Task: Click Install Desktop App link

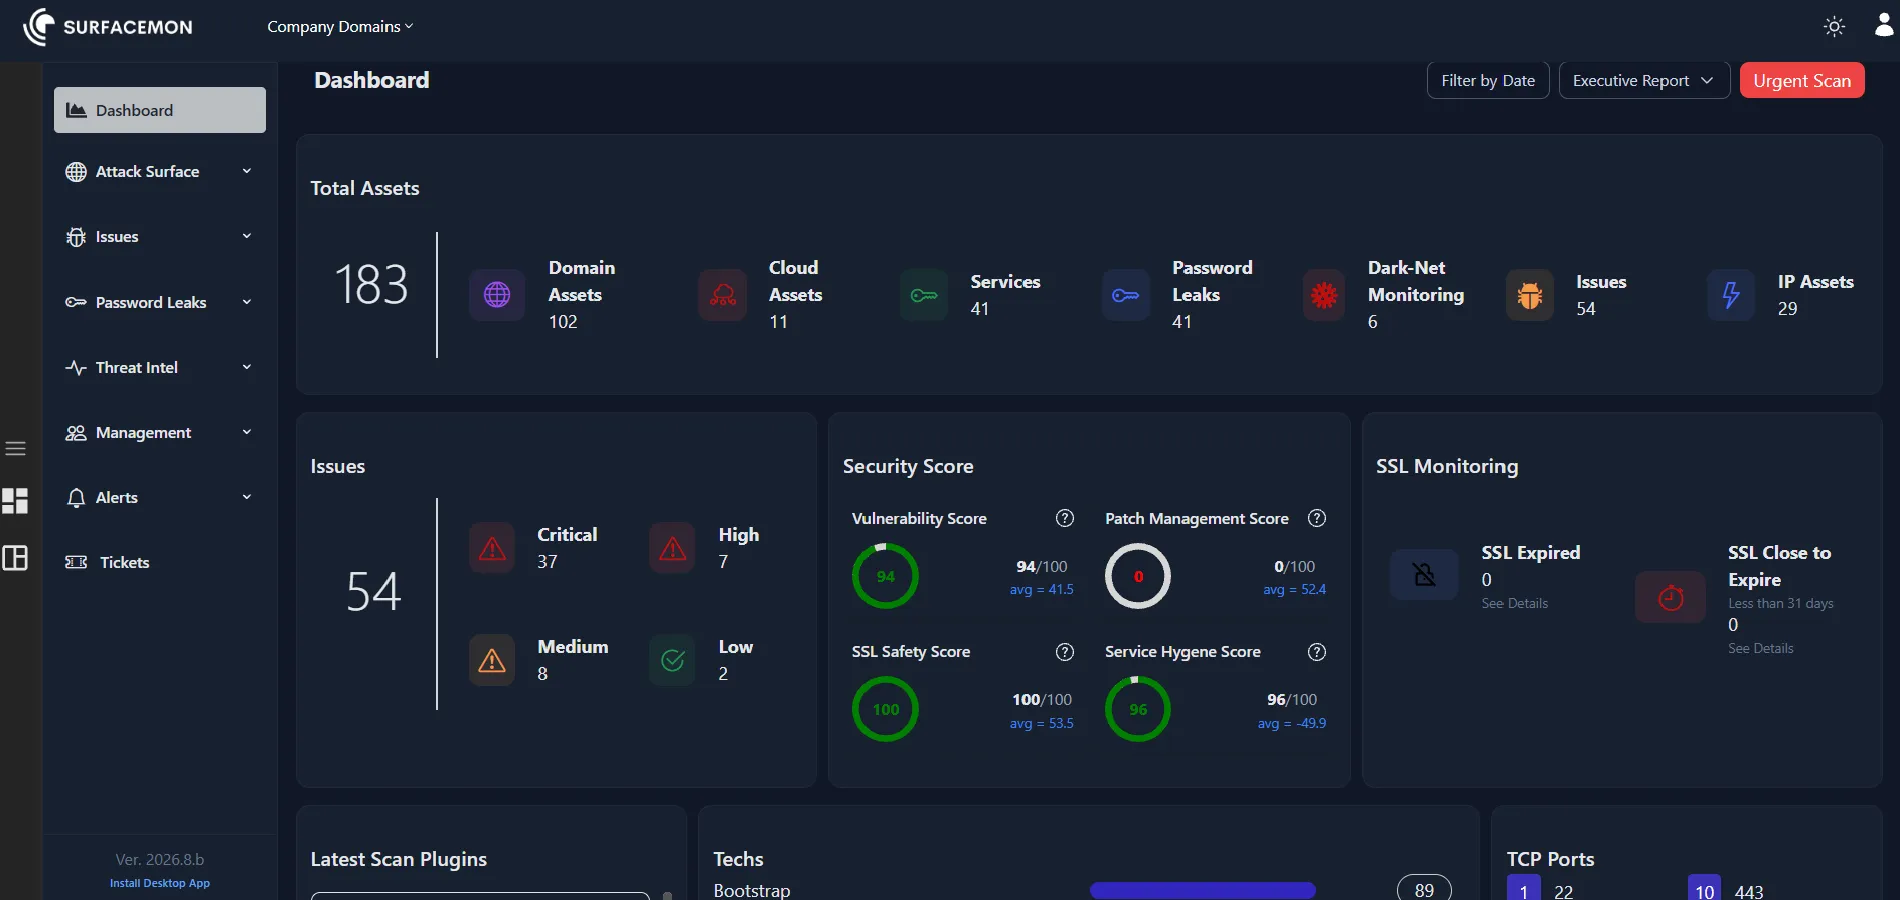Action: click(x=160, y=883)
